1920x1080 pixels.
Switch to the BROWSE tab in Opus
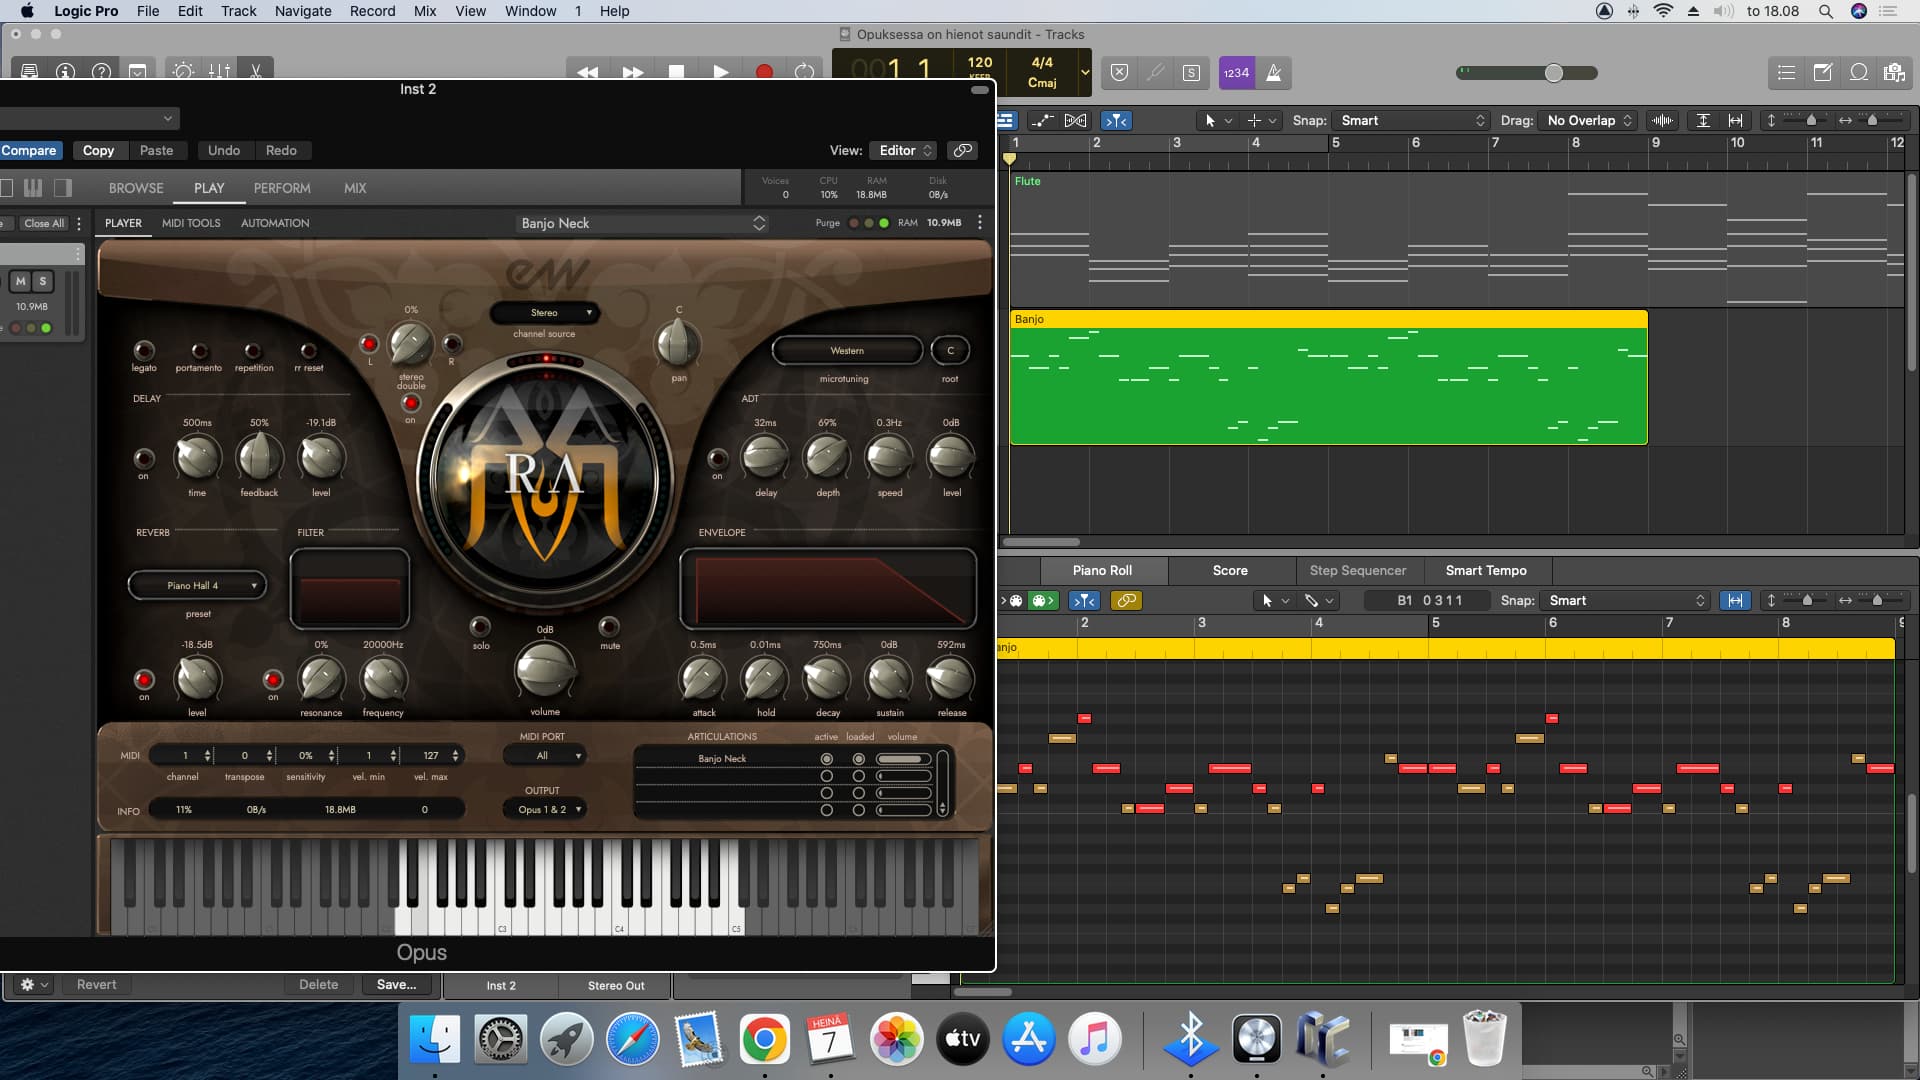point(136,188)
